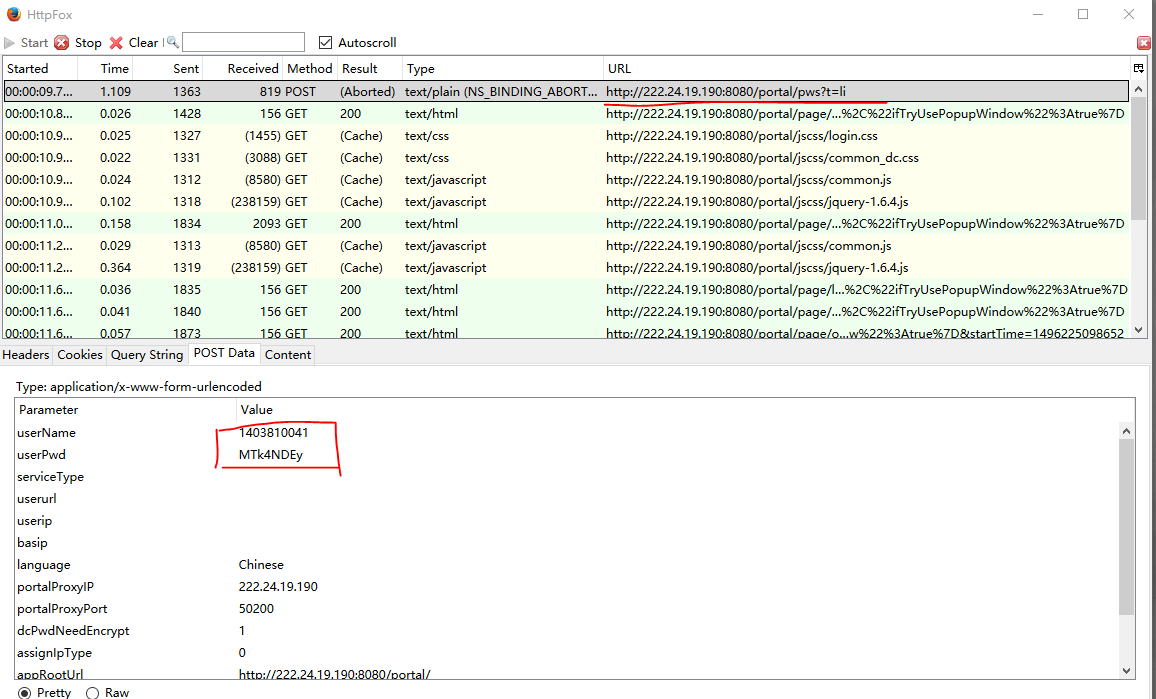Switch to the POST Data tab
This screenshot has height=699, width=1156.
tap(224, 353)
